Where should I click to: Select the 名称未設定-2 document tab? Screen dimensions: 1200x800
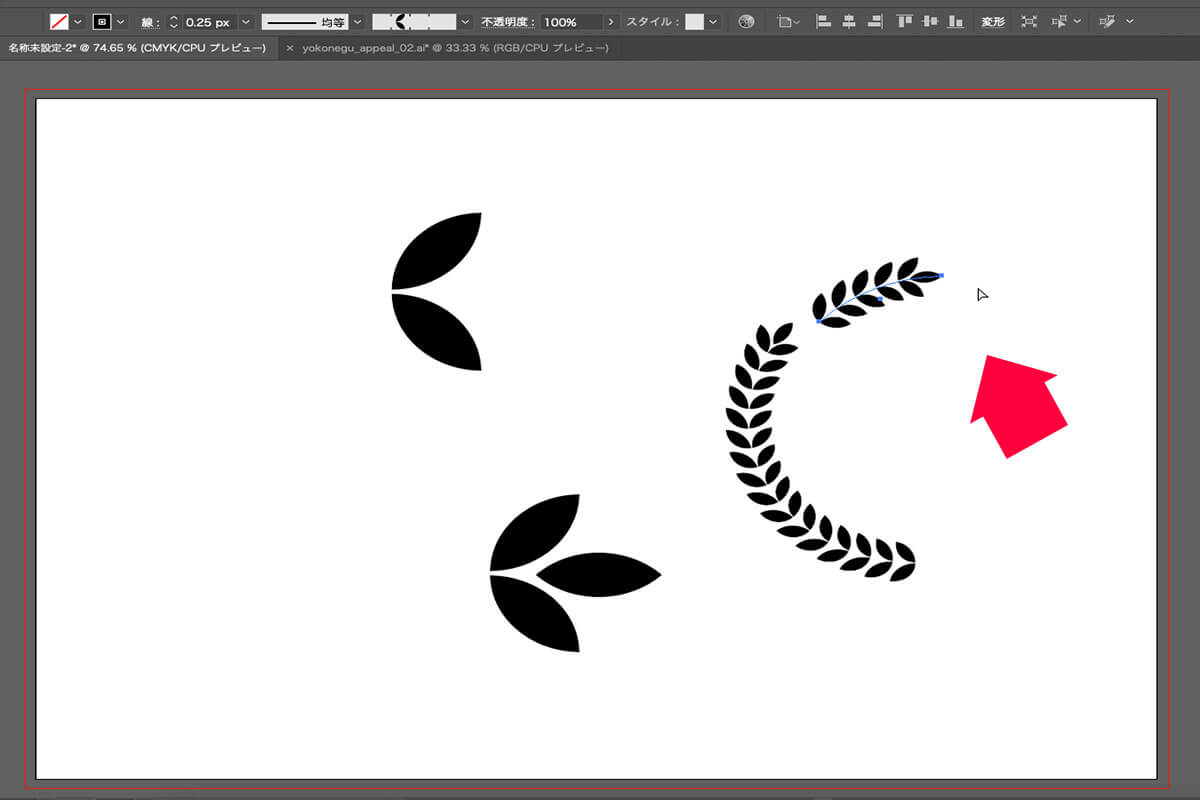[137, 48]
